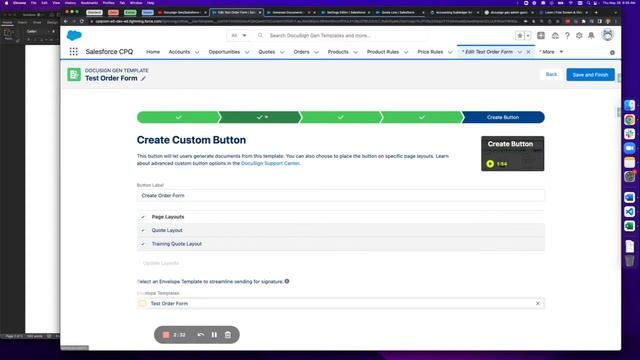The height and width of the screenshot is (360, 640).
Task: Open the Global Actions plus icon
Action: click(541, 36)
